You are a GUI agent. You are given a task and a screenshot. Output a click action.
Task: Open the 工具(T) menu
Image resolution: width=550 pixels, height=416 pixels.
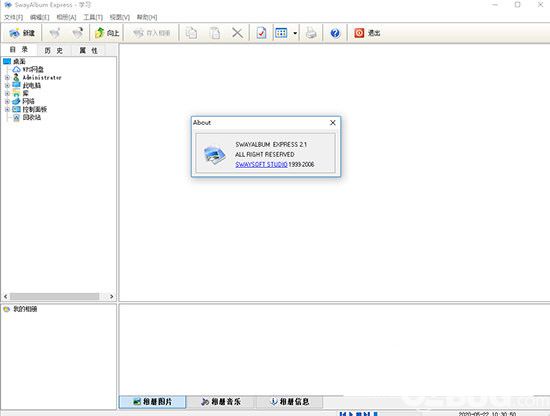[93, 17]
